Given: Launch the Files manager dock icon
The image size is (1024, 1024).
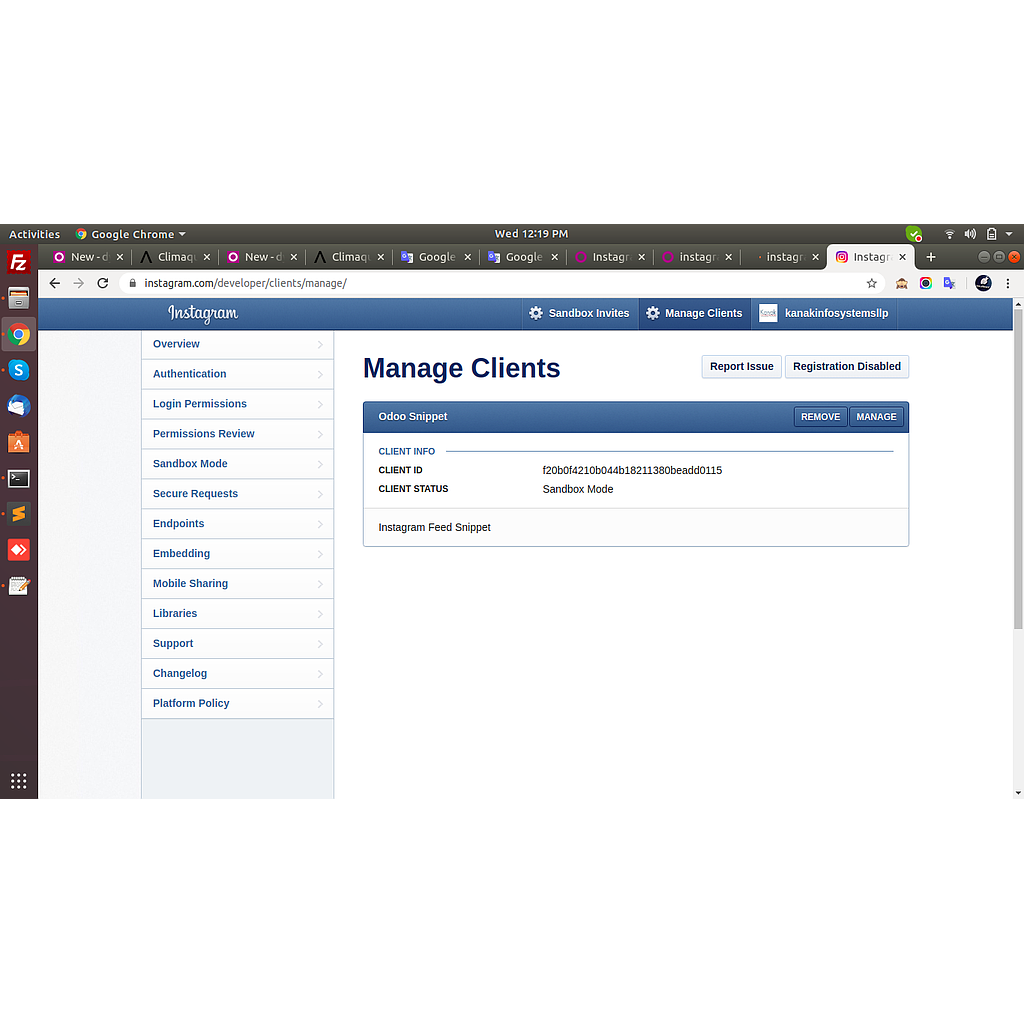Looking at the screenshot, I should 18,298.
